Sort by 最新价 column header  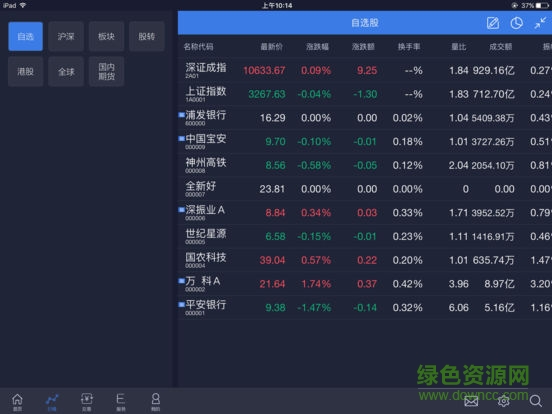[x=271, y=47]
